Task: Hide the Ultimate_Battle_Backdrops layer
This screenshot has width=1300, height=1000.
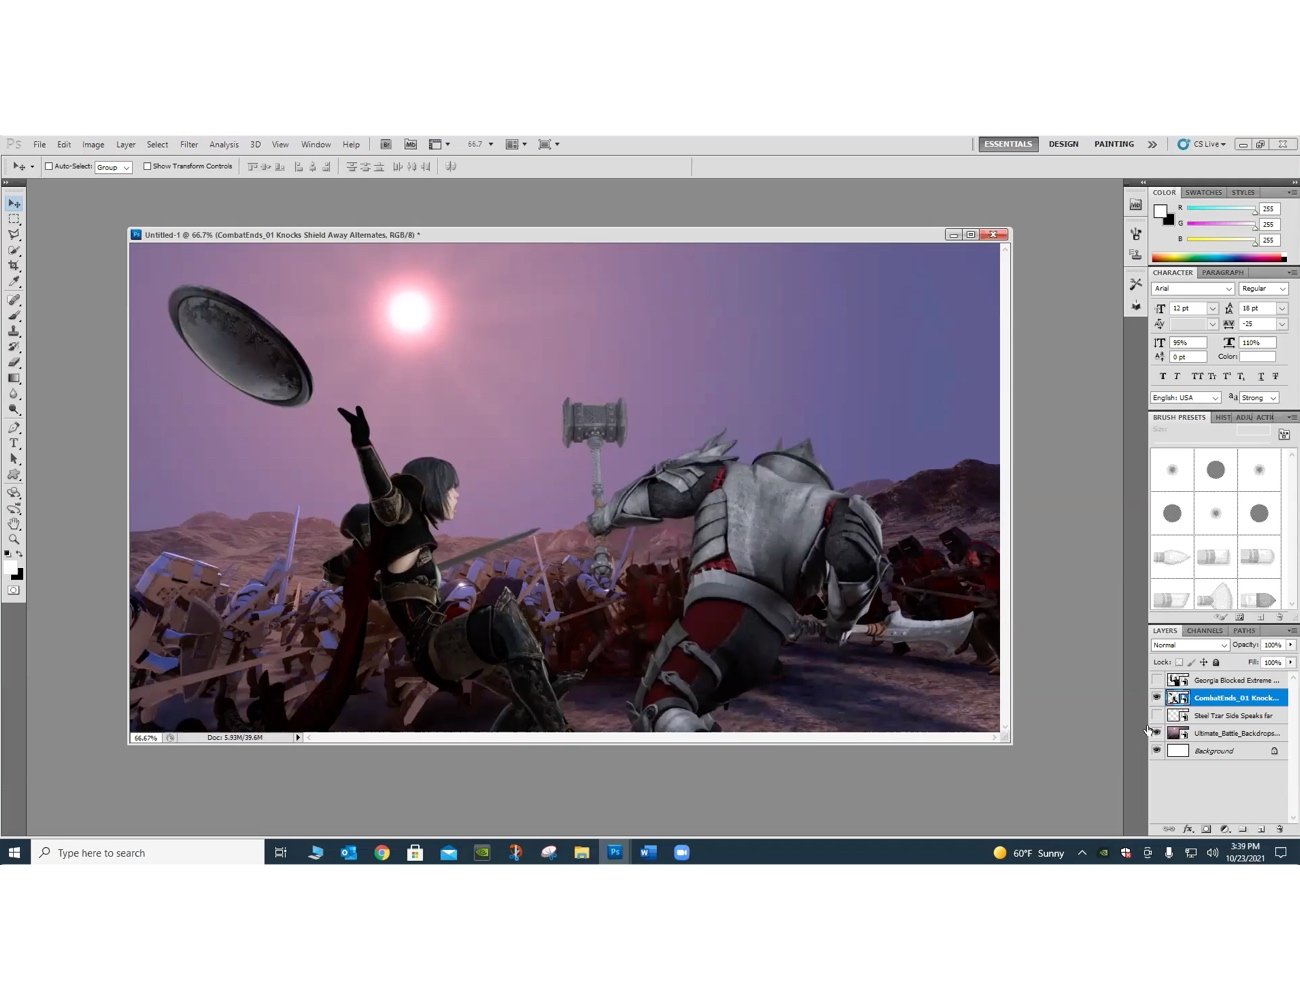Action: [1157, 733]
